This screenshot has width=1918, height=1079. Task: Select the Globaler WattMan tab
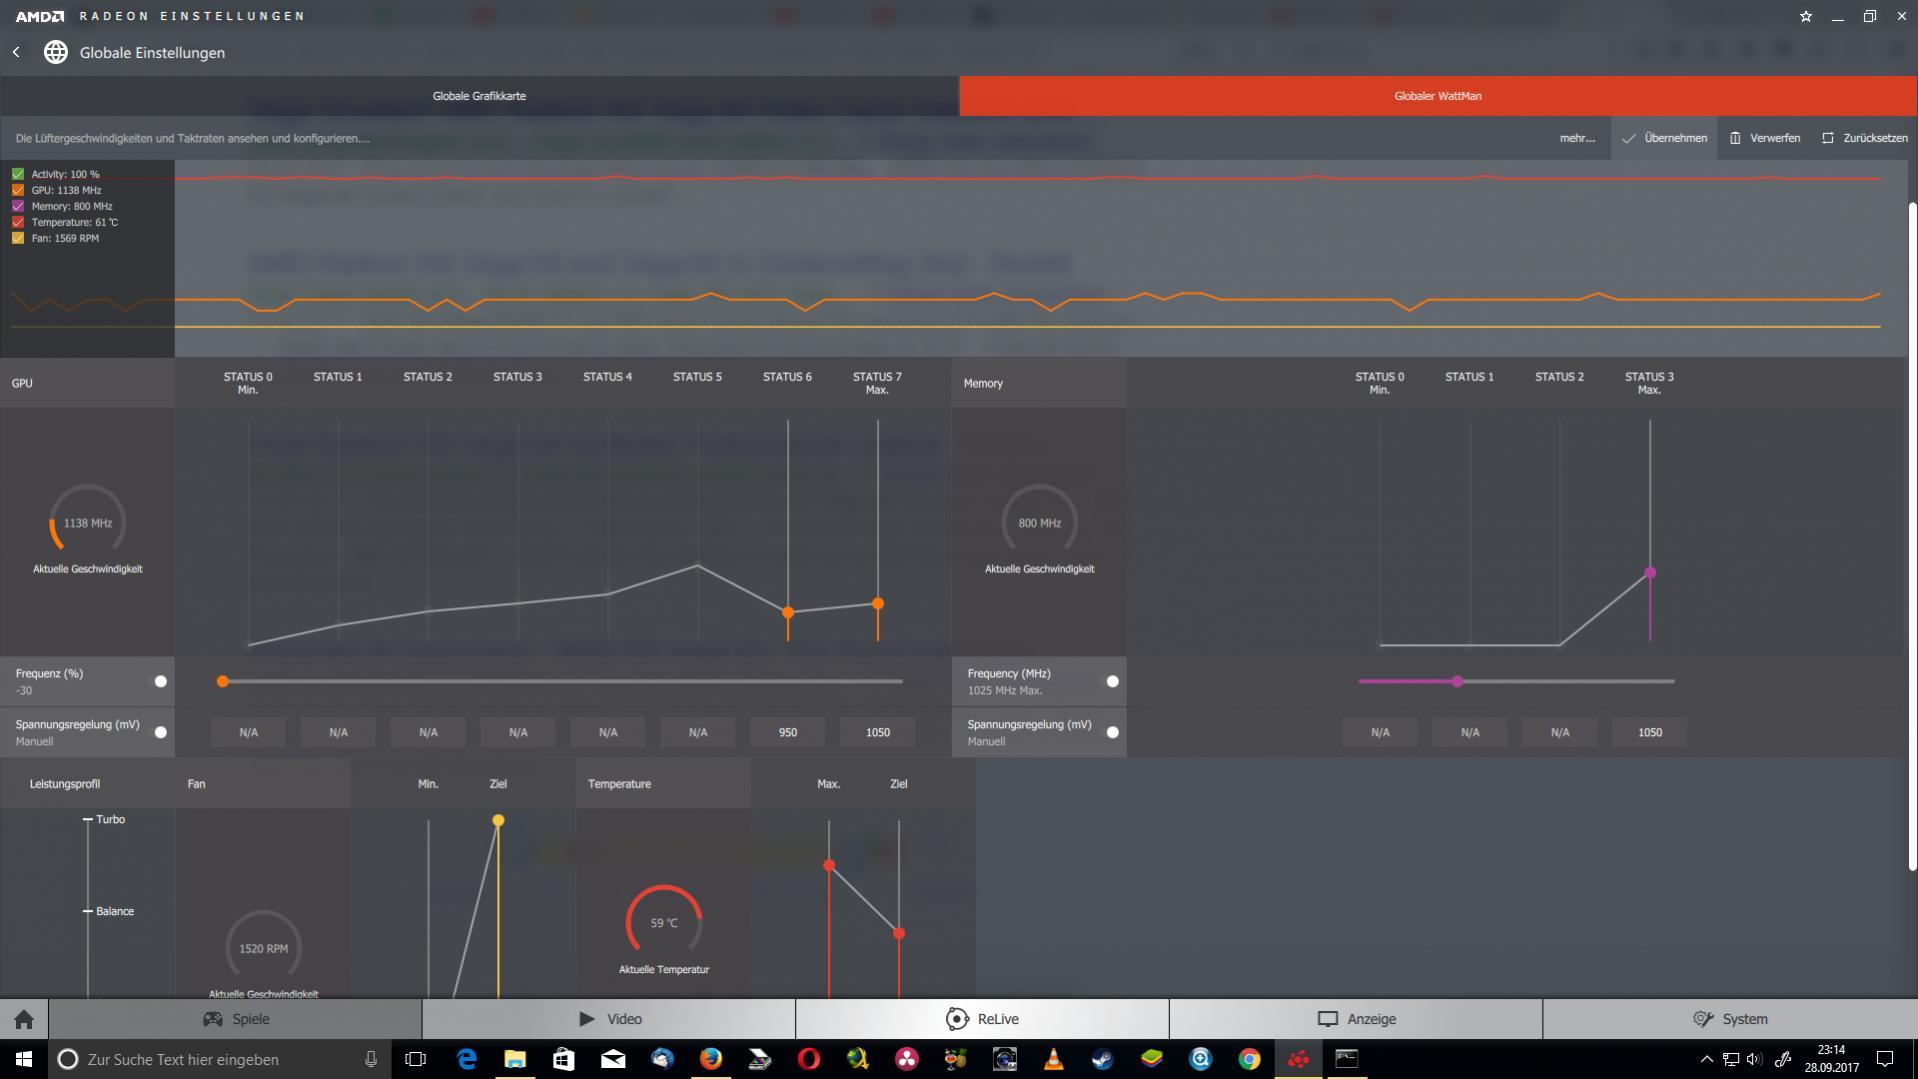point(1438,96)
